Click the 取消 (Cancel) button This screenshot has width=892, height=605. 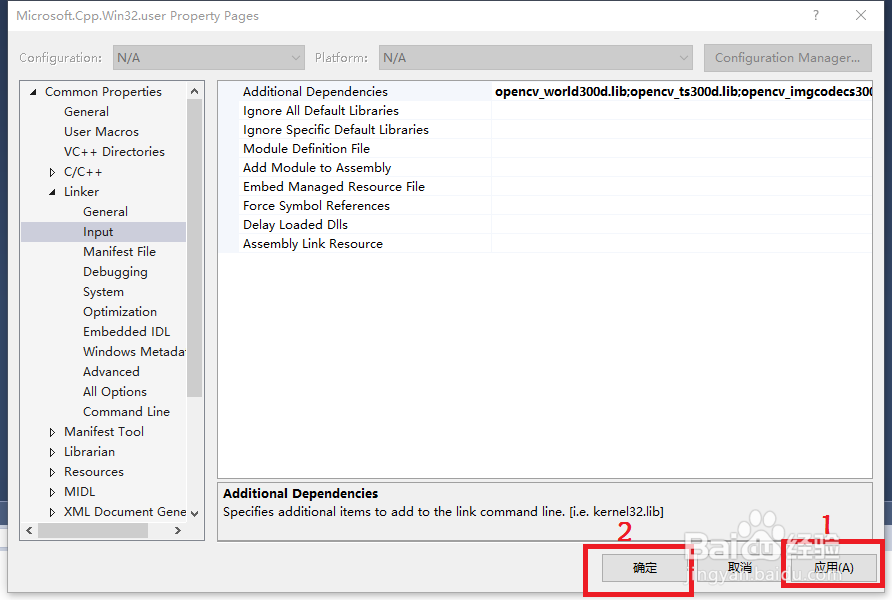click(740, 567)
